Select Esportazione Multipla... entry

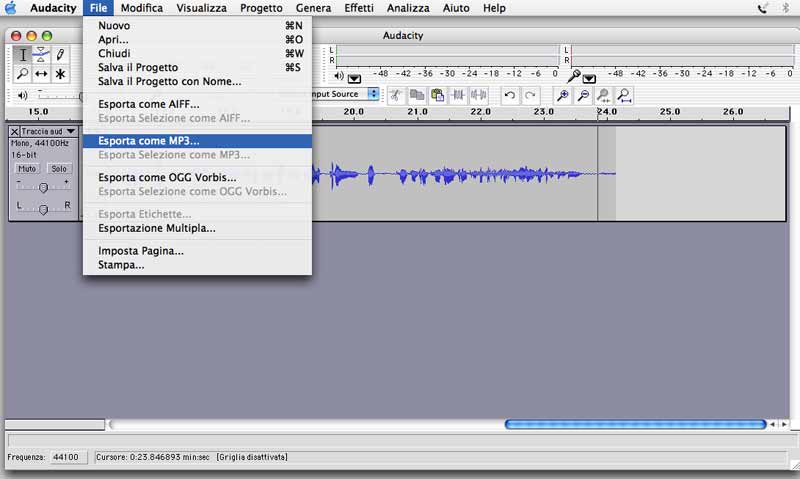coord(197,228)
